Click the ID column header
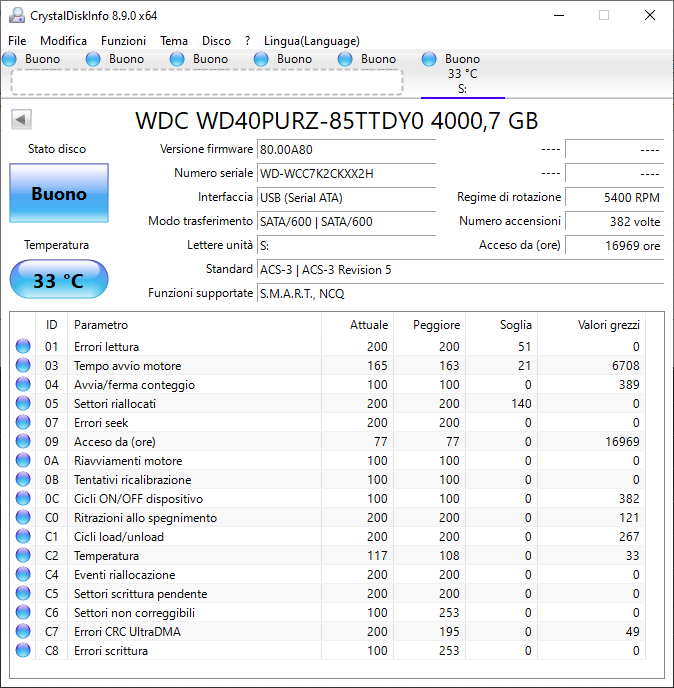The height and width of the screenshot is (688, 674). pyautogui.click(x=51, y=325)
